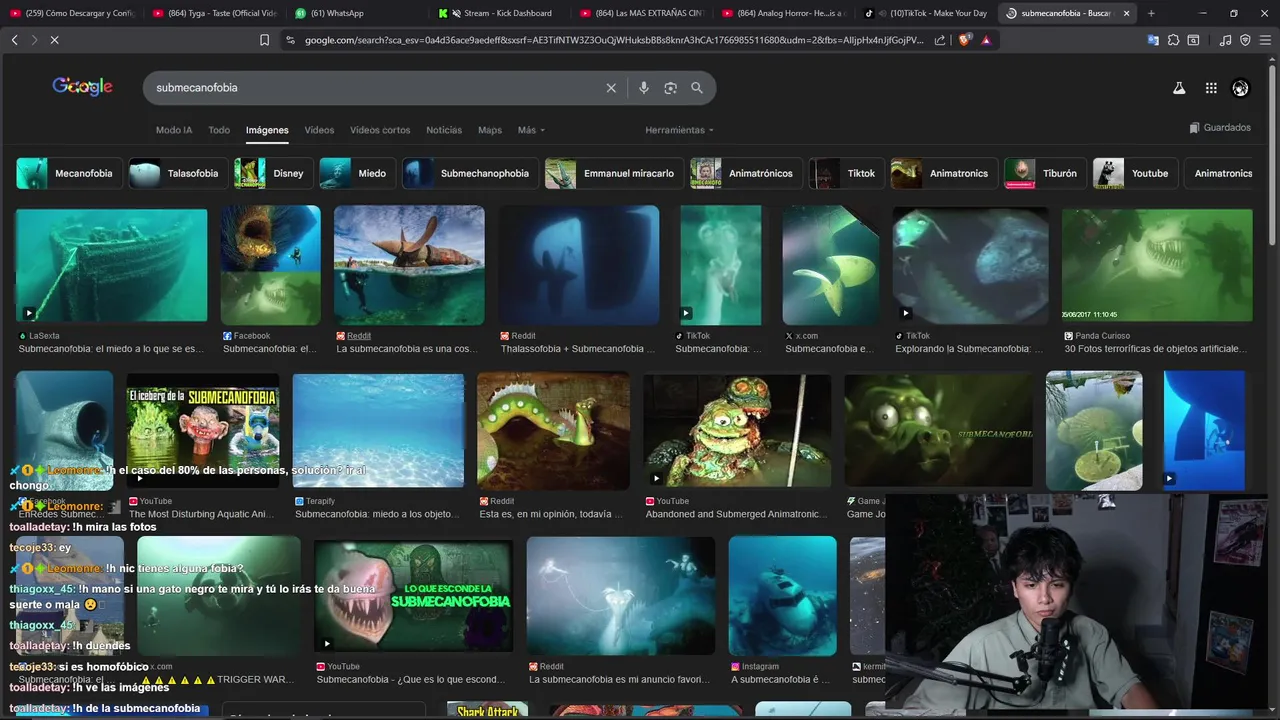
Task: Stop the page loading
Action: tap(54, 40)
